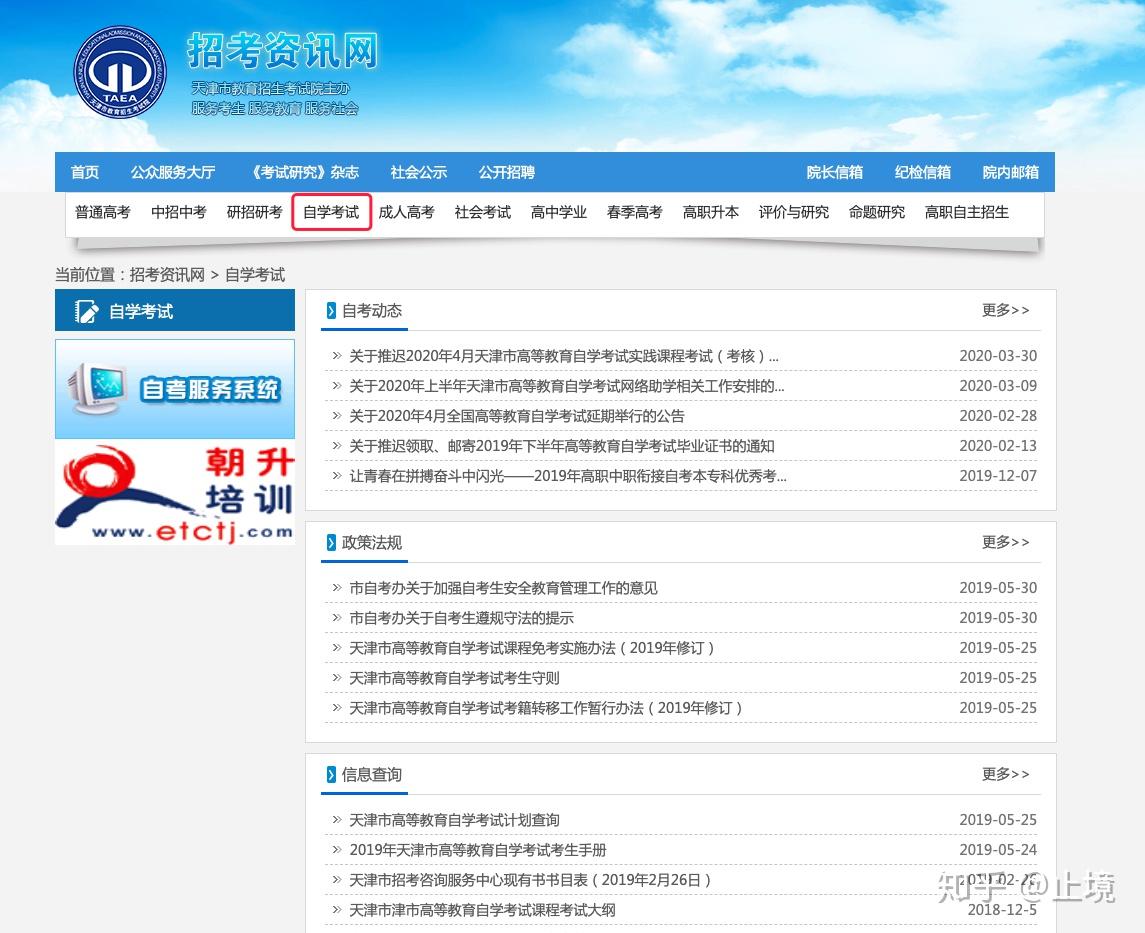Screen dimensions: 1145x933
Task: Click the date 2020-03-30
Action: (997, 356)
